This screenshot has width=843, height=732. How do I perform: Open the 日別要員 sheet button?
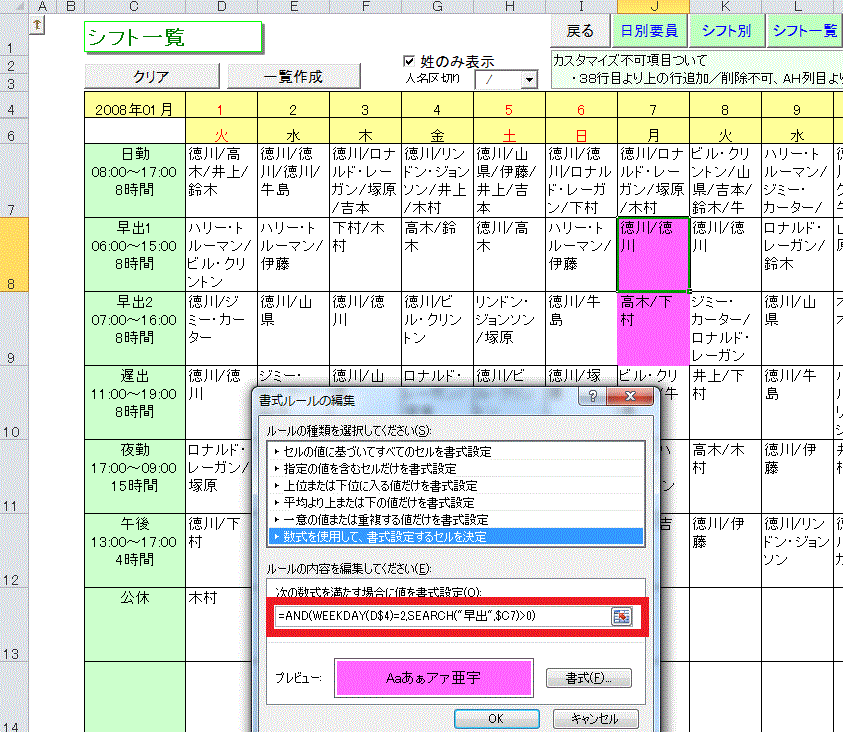[x=647, y=30]
